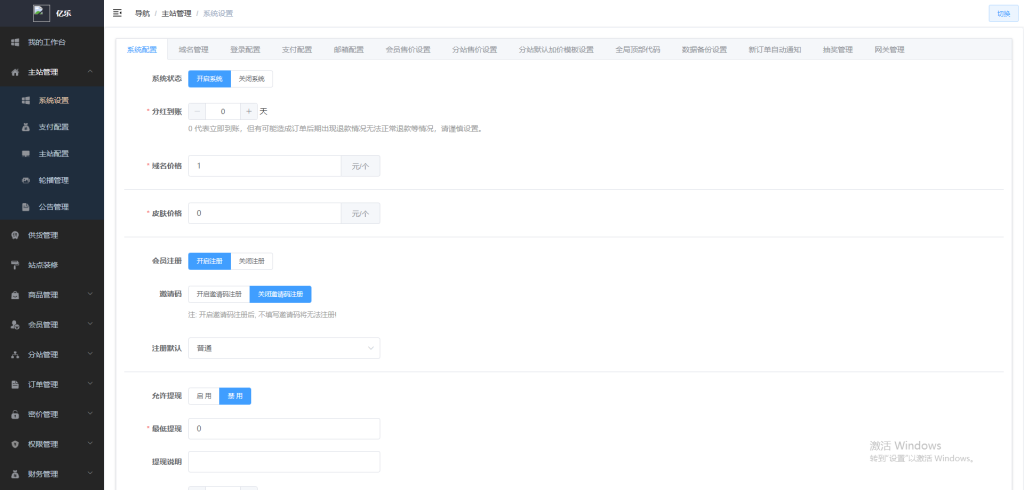Collapse the 主站管理 menu chevron

90,72
